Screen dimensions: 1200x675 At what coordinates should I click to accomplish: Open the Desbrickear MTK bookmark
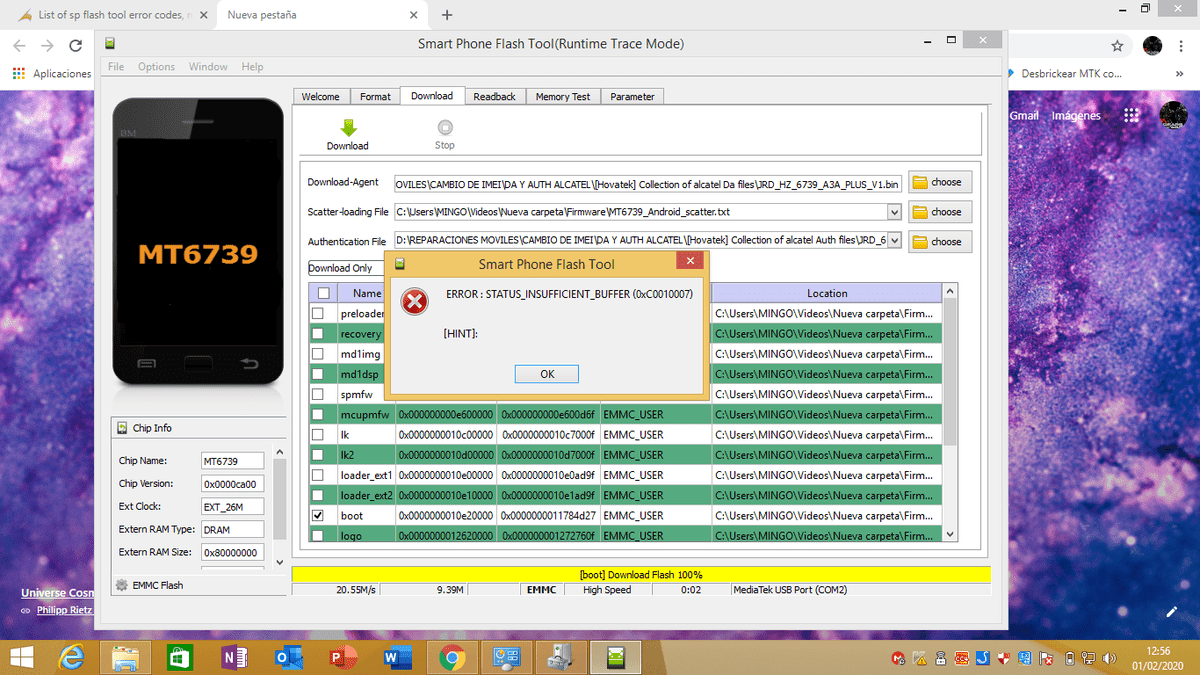(x=1064, y=74)
